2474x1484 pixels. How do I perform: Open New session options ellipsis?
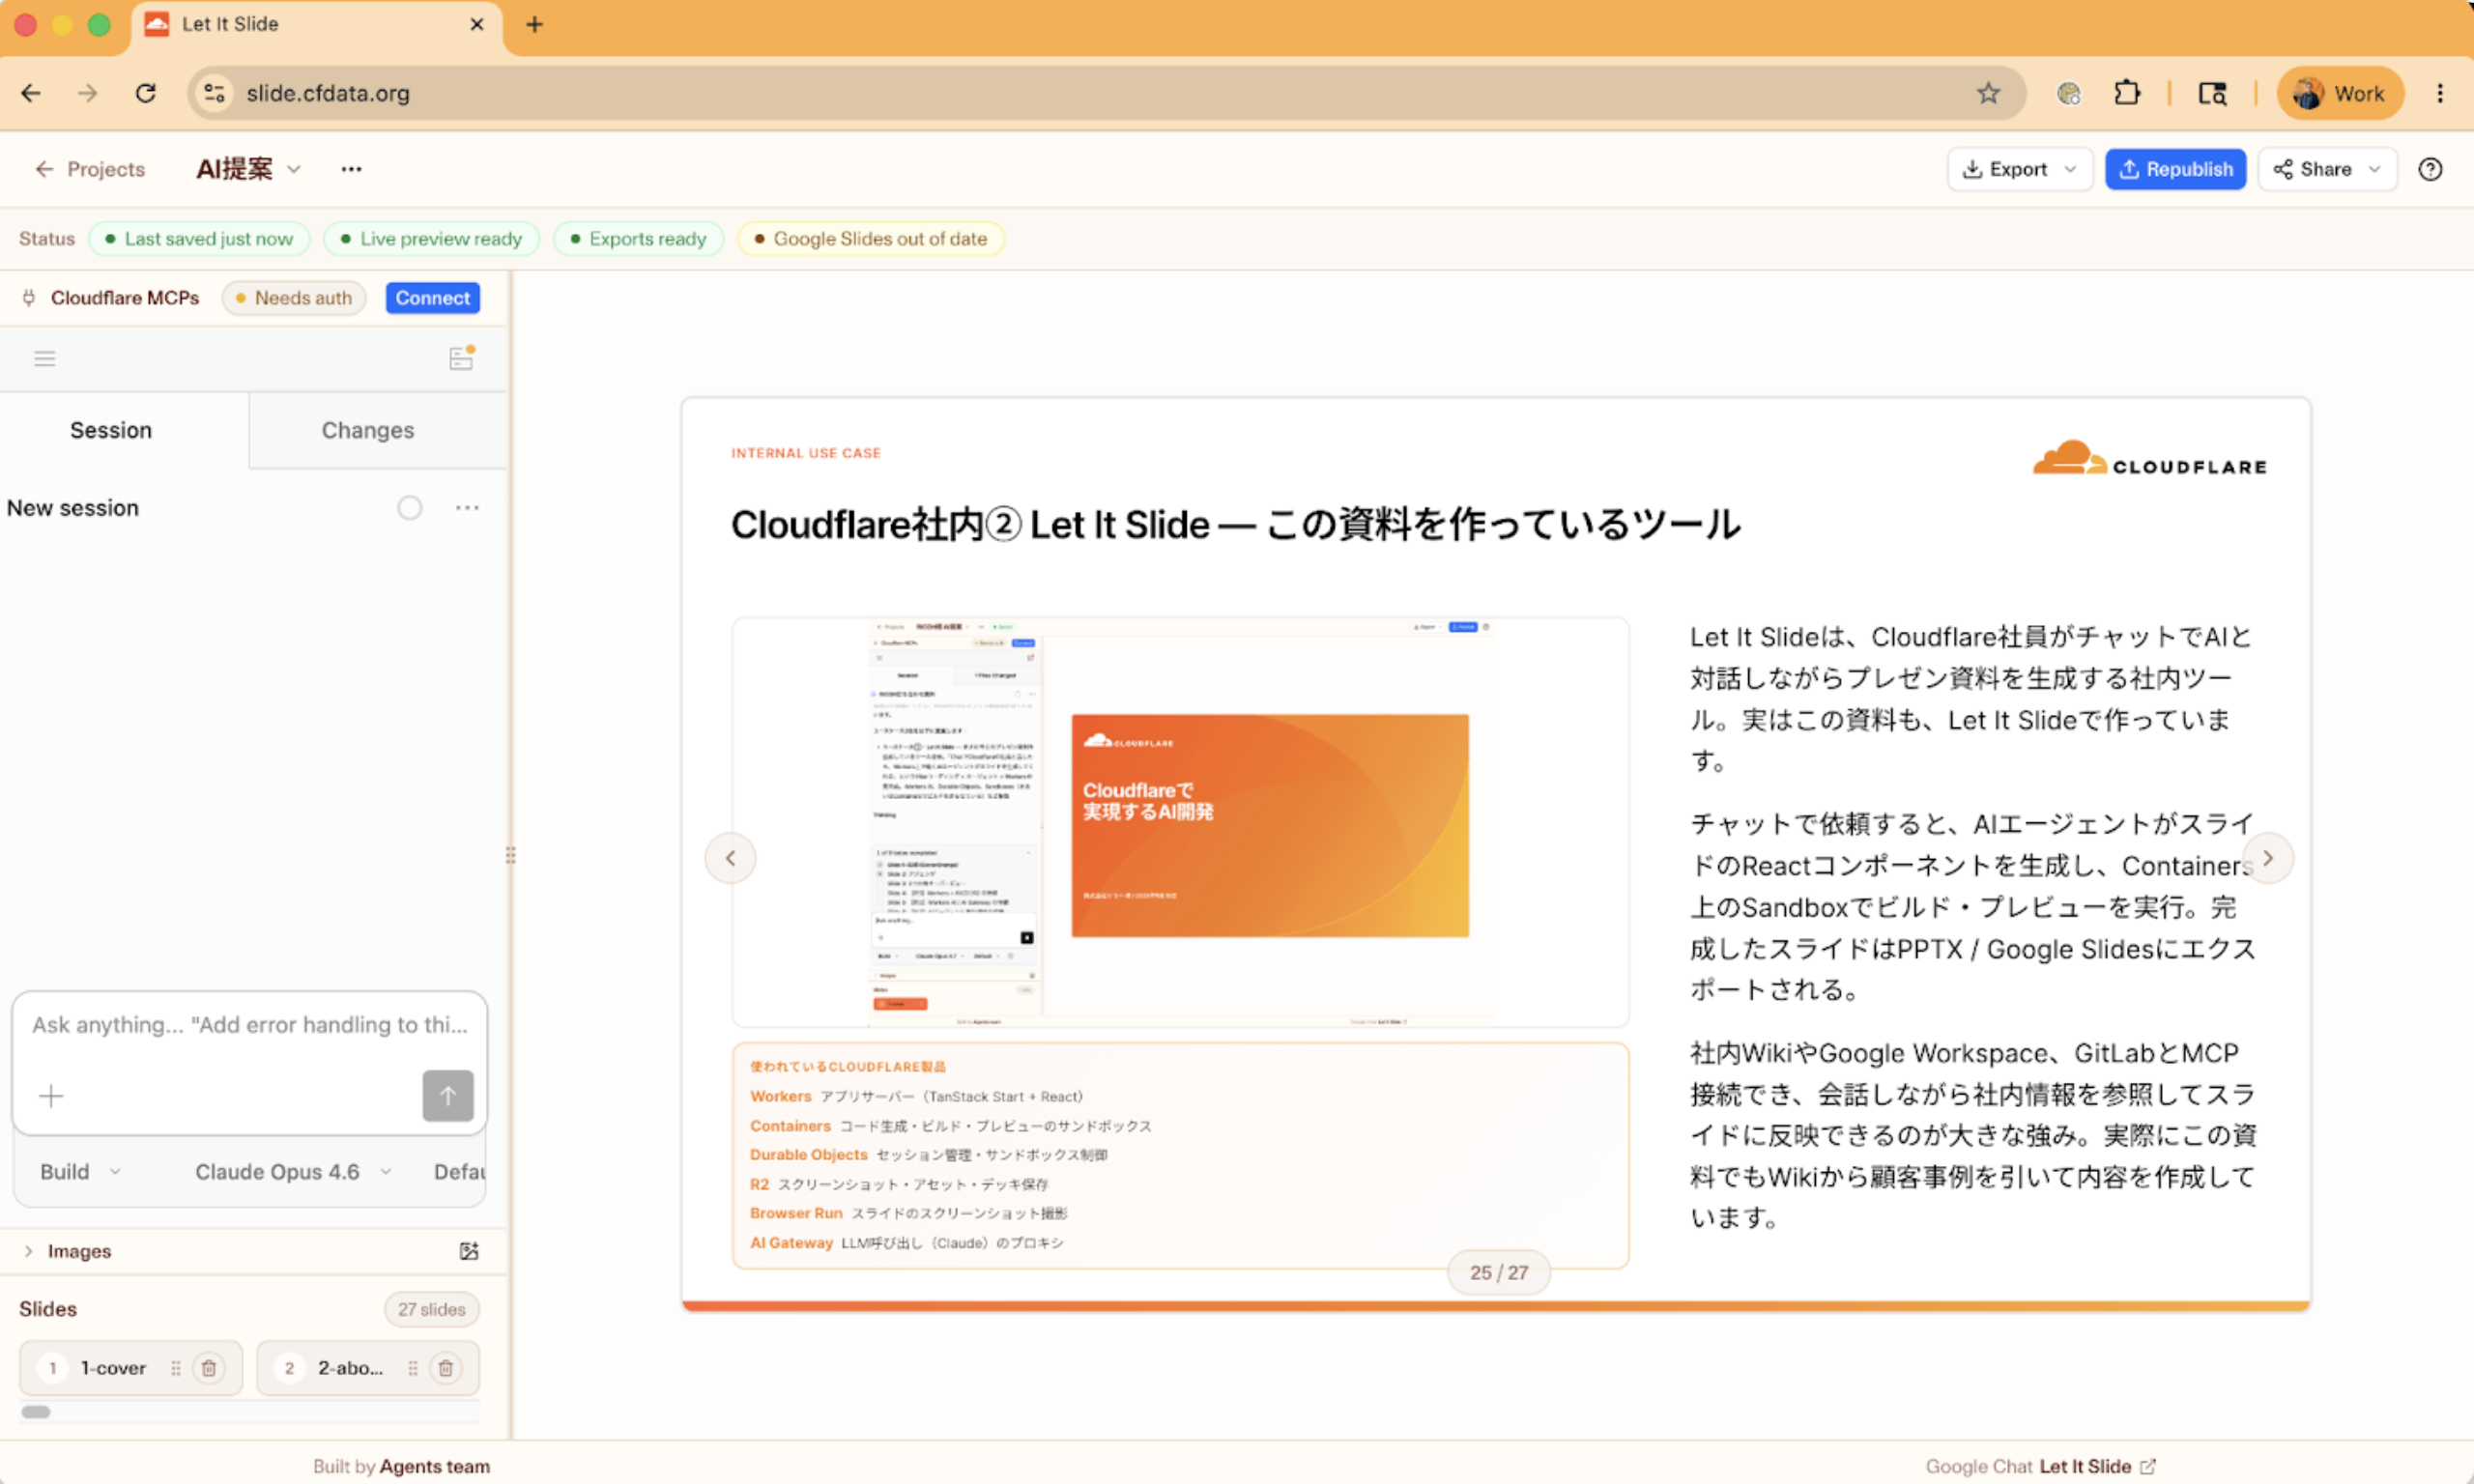pyautogui.click(x=467, y=508)
